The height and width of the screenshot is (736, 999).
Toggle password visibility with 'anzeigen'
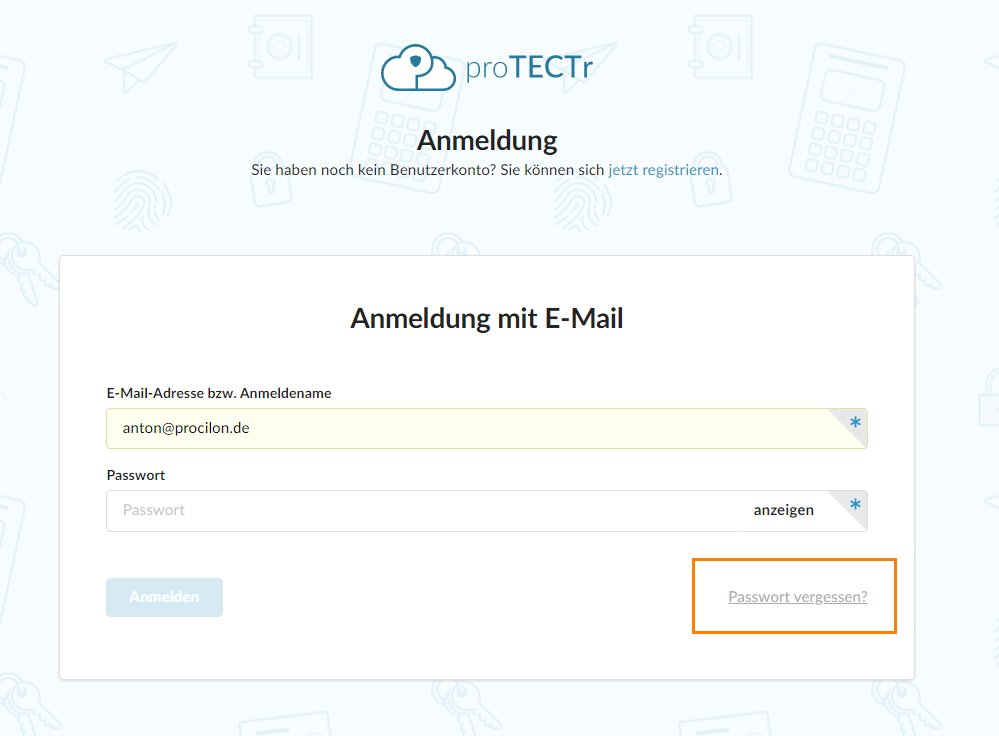(x=783, y=510)
